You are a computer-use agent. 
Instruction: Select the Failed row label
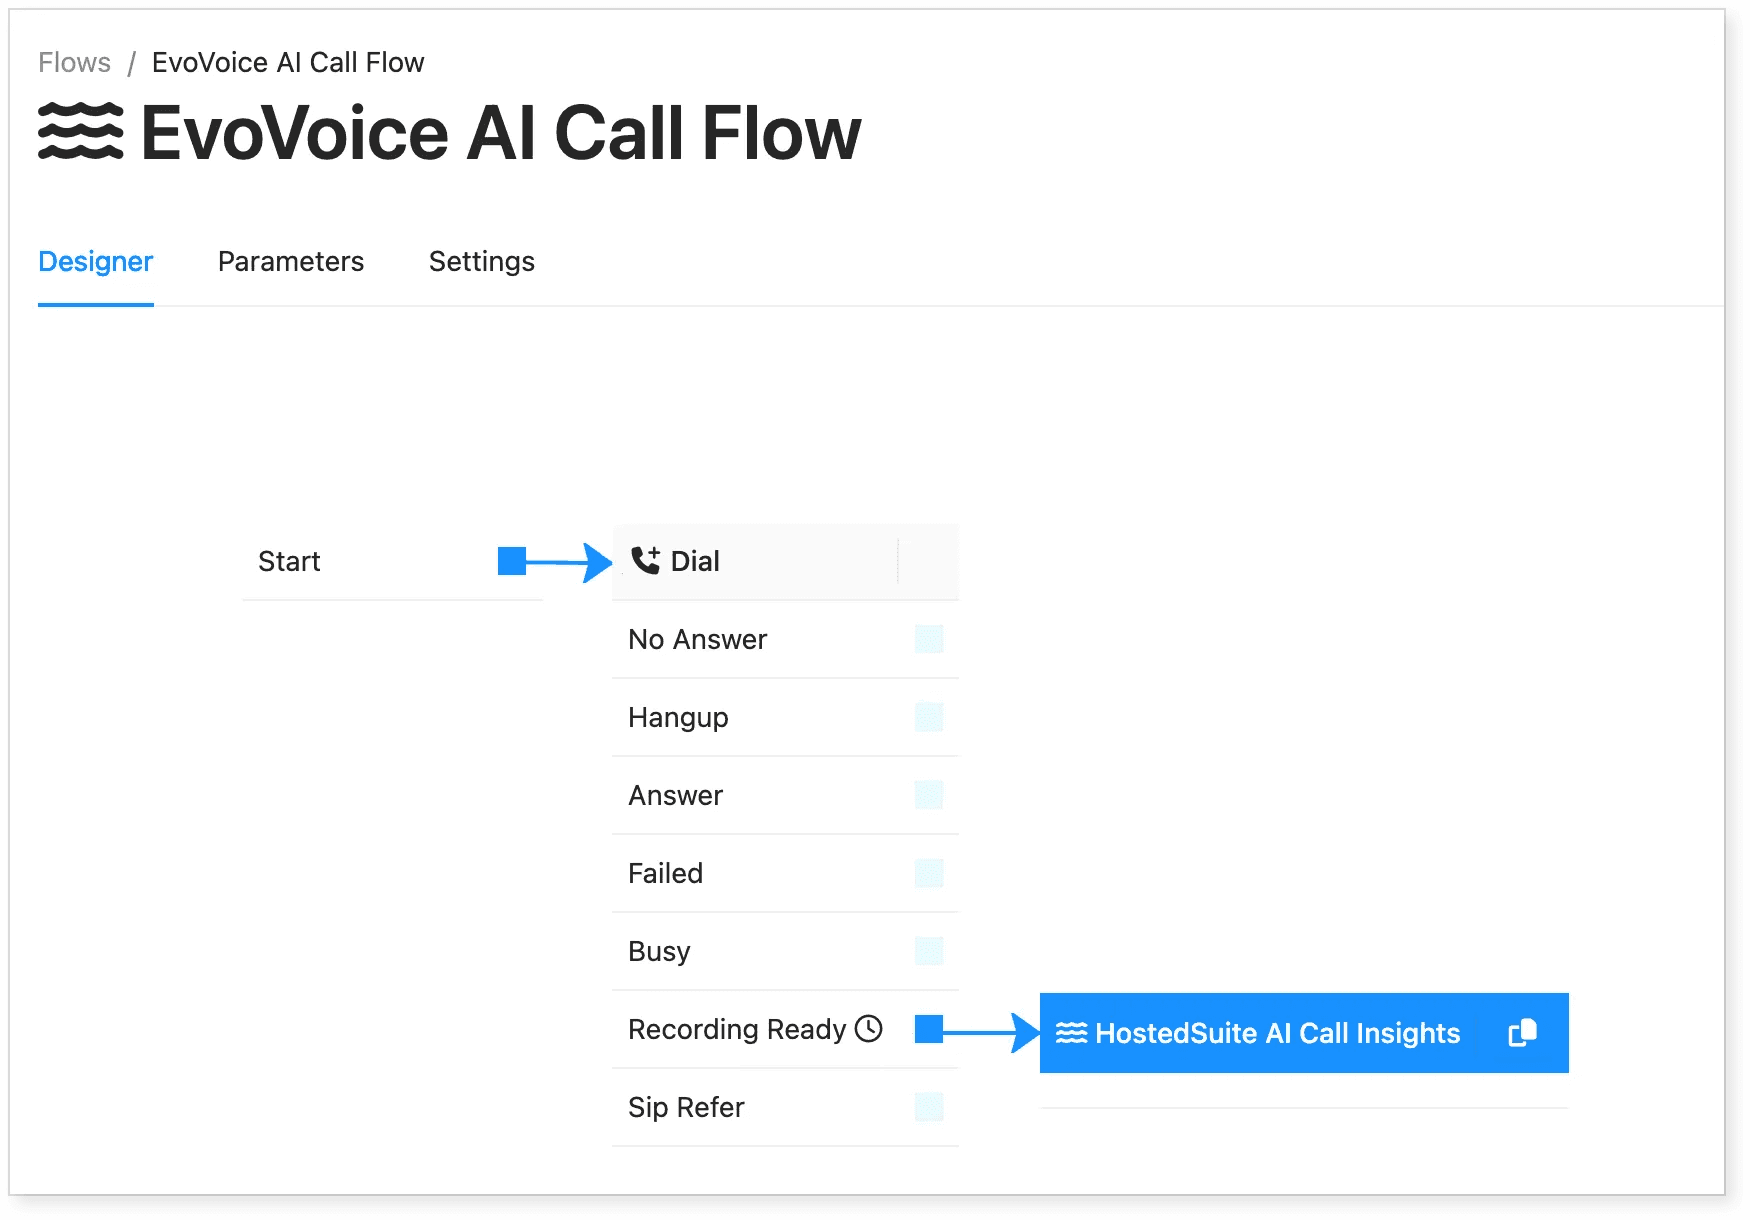point(665,873)
